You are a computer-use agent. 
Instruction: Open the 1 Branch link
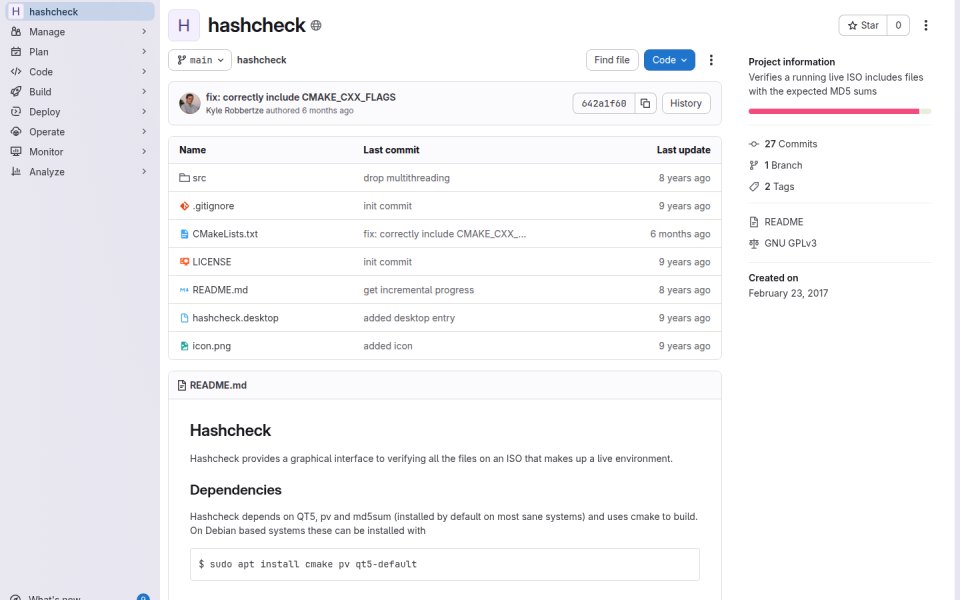point(783,165)
